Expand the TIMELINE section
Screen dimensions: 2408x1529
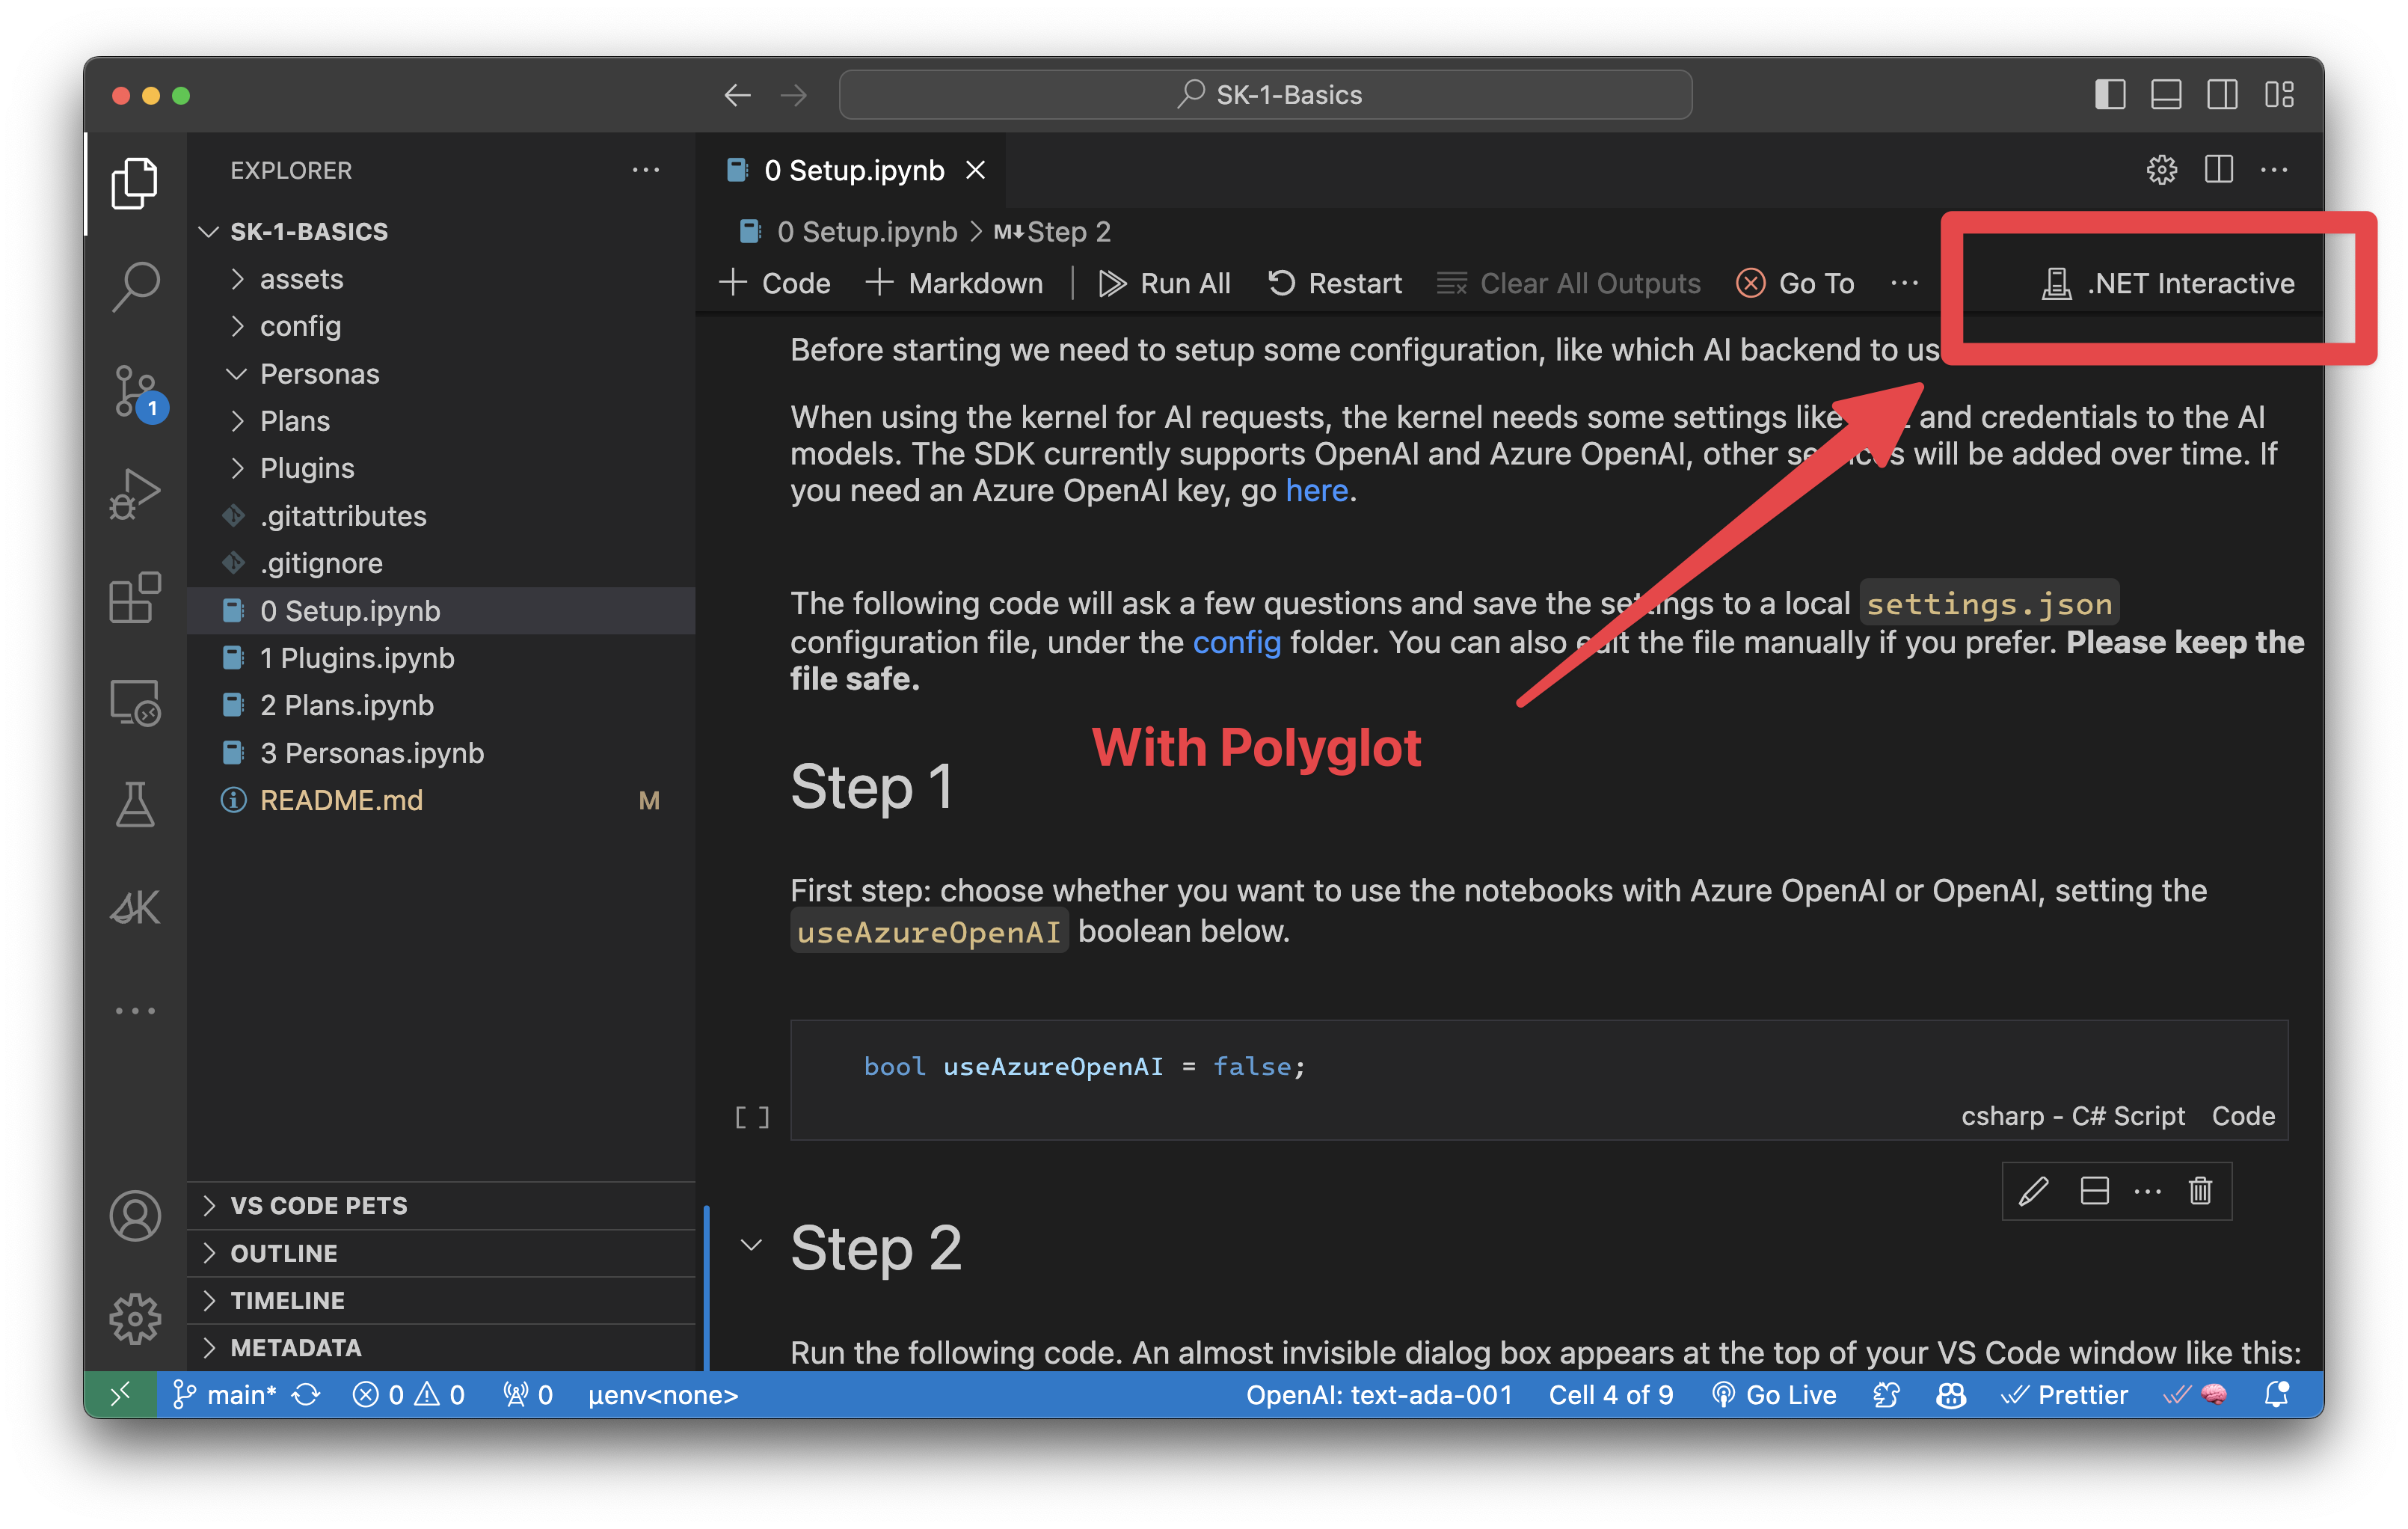click(441, 1300)
